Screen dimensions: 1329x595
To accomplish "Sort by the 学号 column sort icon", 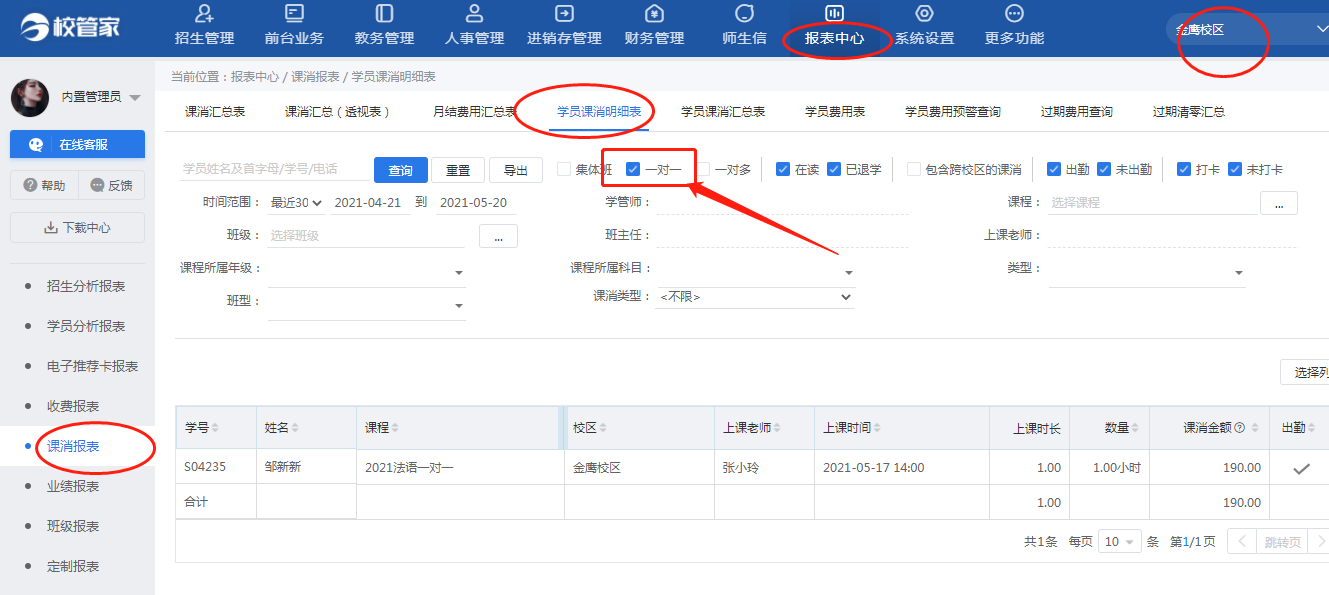I will click(x=215, y=428).
